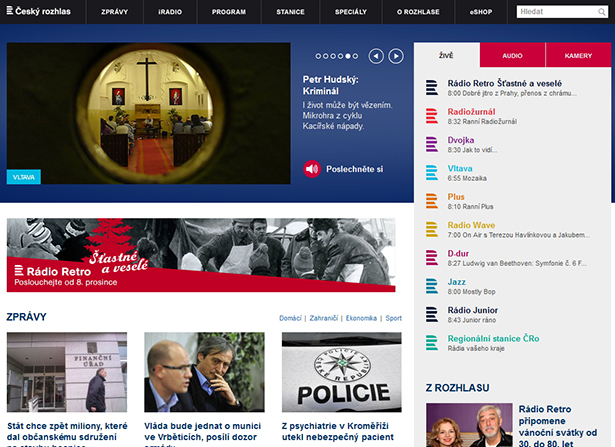Viewport: 615px width, 447px height.
Task: Click the ZPRÁVY section heading
Action: pos(26,317)
